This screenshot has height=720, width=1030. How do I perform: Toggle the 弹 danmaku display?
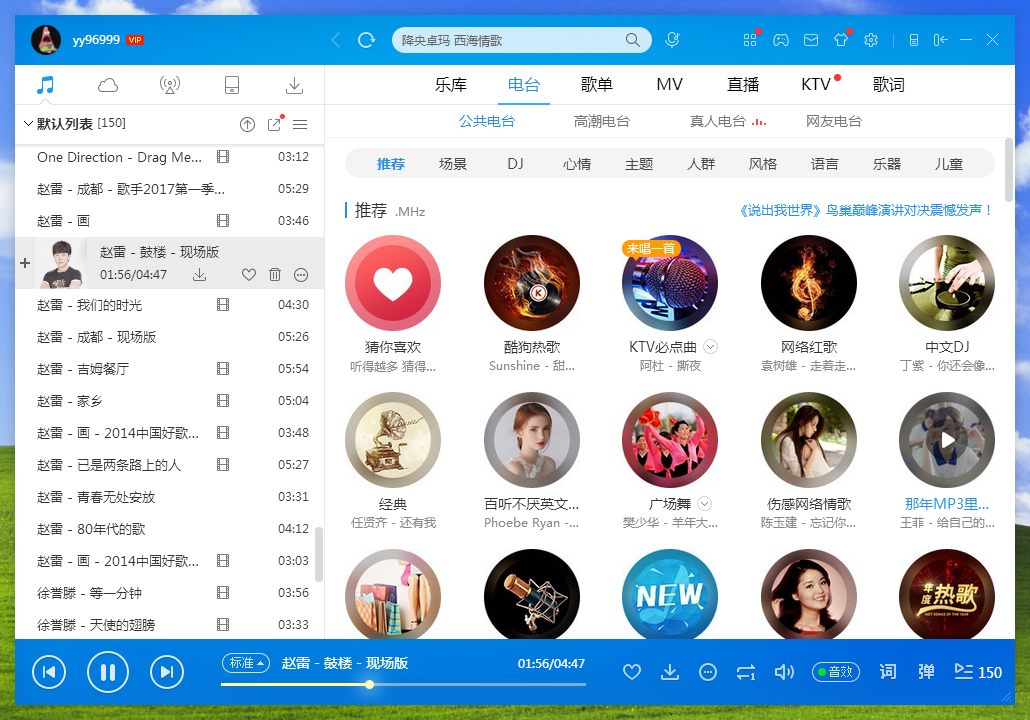pos(925,672)
